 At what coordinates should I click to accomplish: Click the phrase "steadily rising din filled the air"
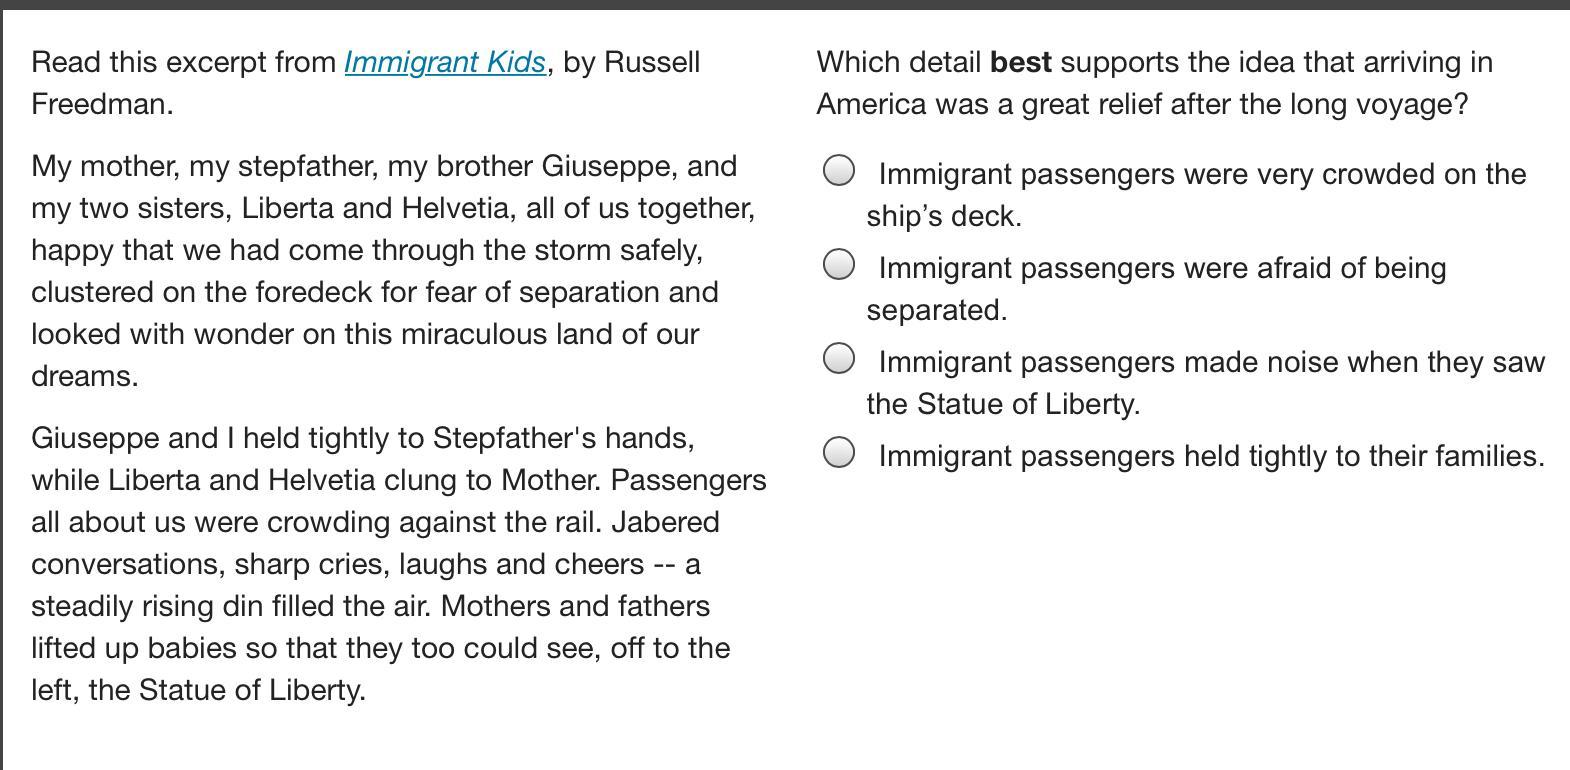232,606
